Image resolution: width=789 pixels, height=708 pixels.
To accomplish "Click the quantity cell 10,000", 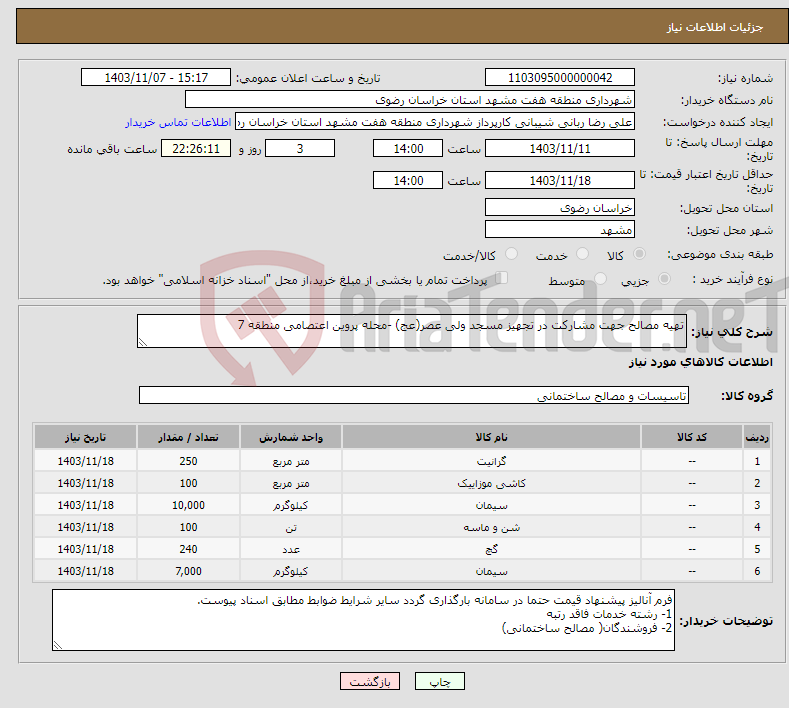I will [x=188, y=505].
